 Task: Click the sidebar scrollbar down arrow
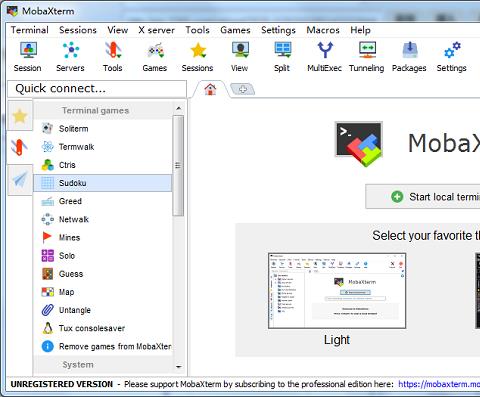click(178, 367)
